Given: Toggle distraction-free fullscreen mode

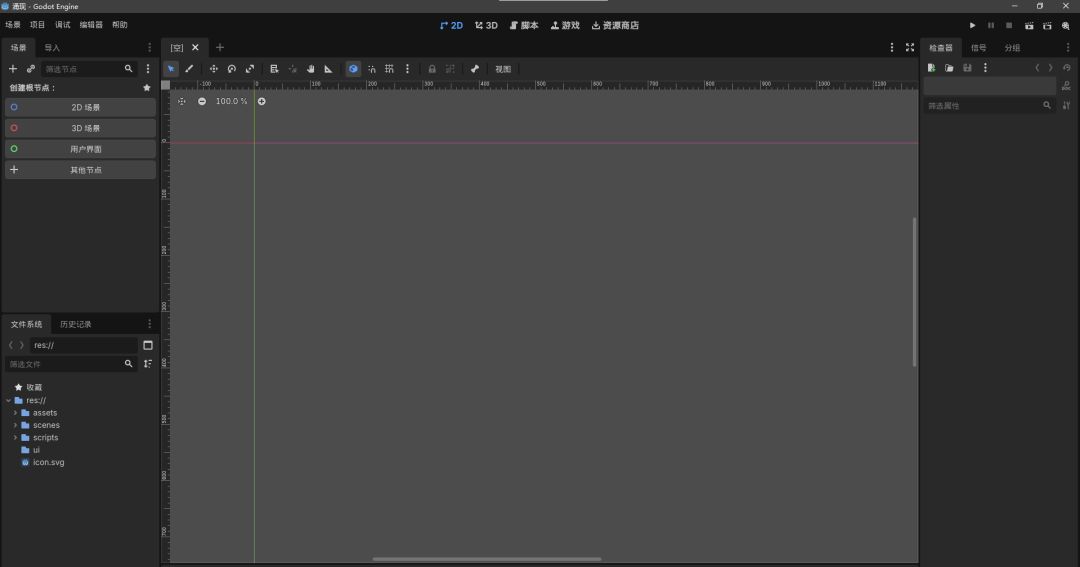Looking at the screenshot, I should (910, 48).
